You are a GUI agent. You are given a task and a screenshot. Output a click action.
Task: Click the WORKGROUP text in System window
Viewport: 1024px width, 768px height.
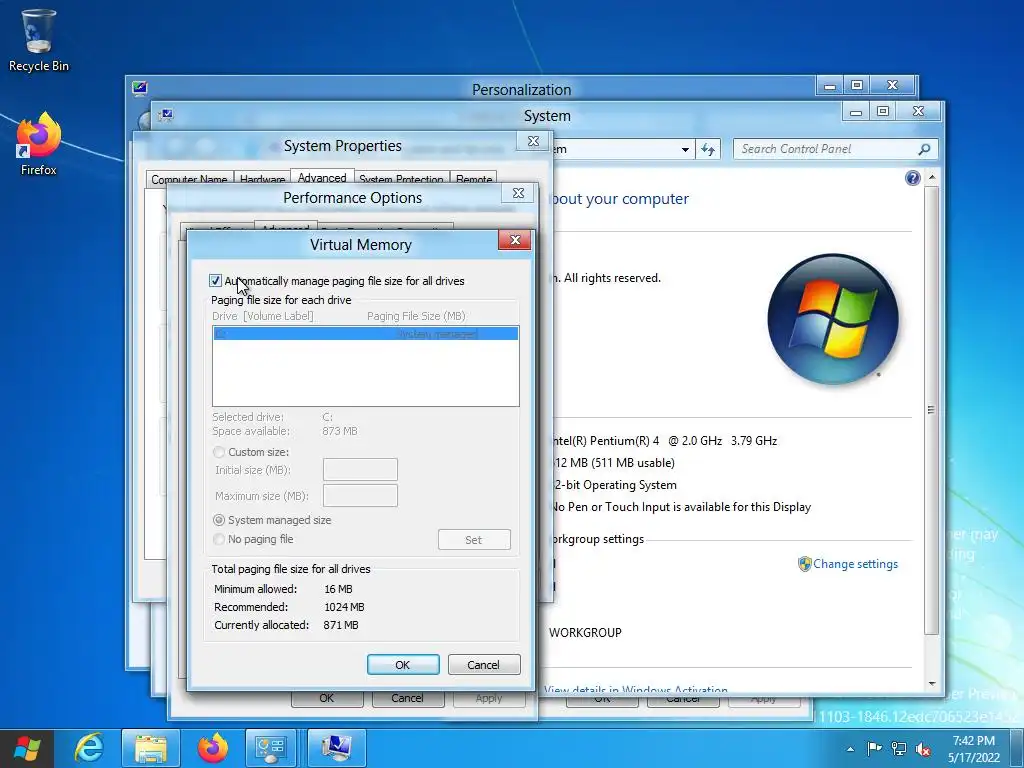pos(585,633)
